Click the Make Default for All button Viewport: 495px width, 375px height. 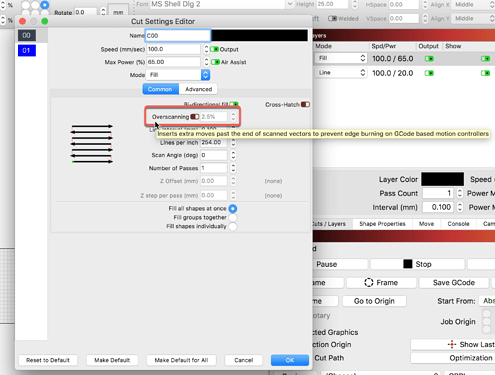coord(181,360)
